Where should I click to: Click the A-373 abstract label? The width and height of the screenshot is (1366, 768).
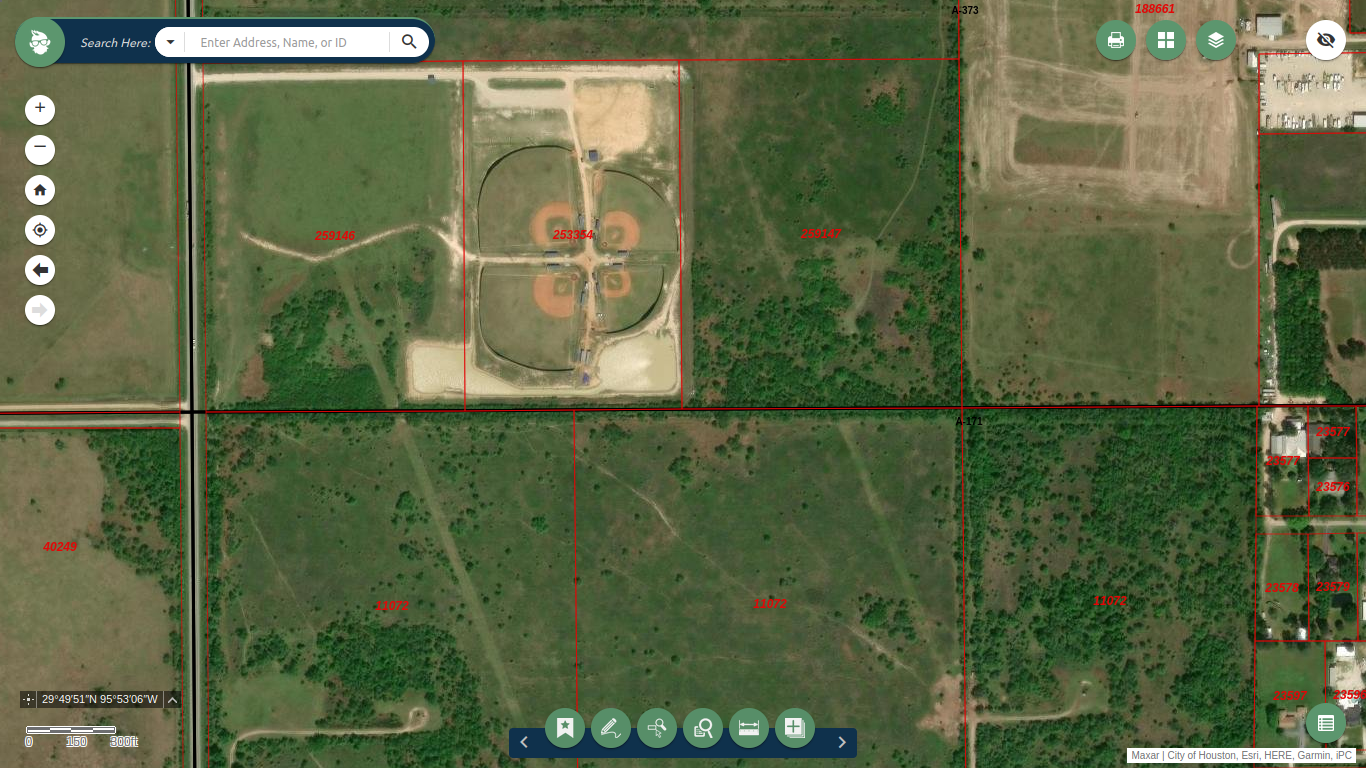[965, 10]
